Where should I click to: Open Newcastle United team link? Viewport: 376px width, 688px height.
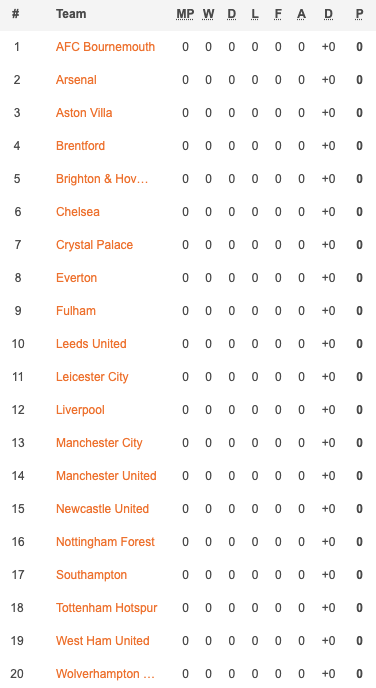coord(102,509)
